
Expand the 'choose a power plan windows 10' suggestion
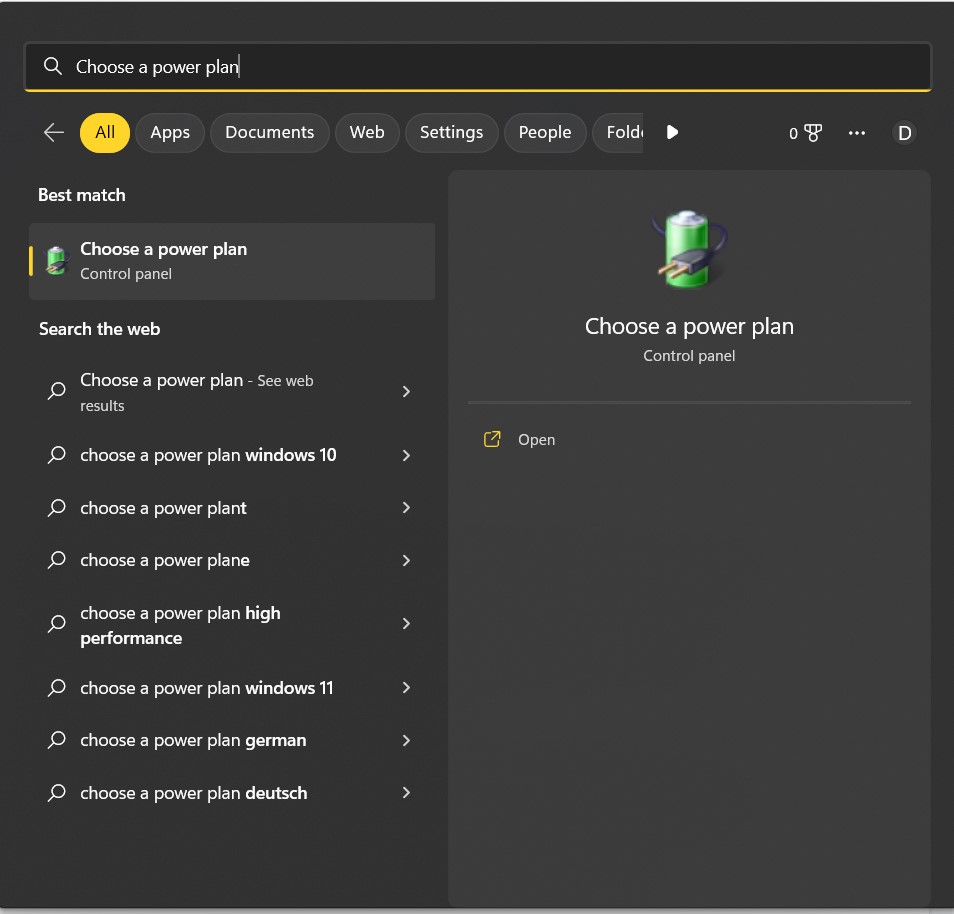point(406,455)
